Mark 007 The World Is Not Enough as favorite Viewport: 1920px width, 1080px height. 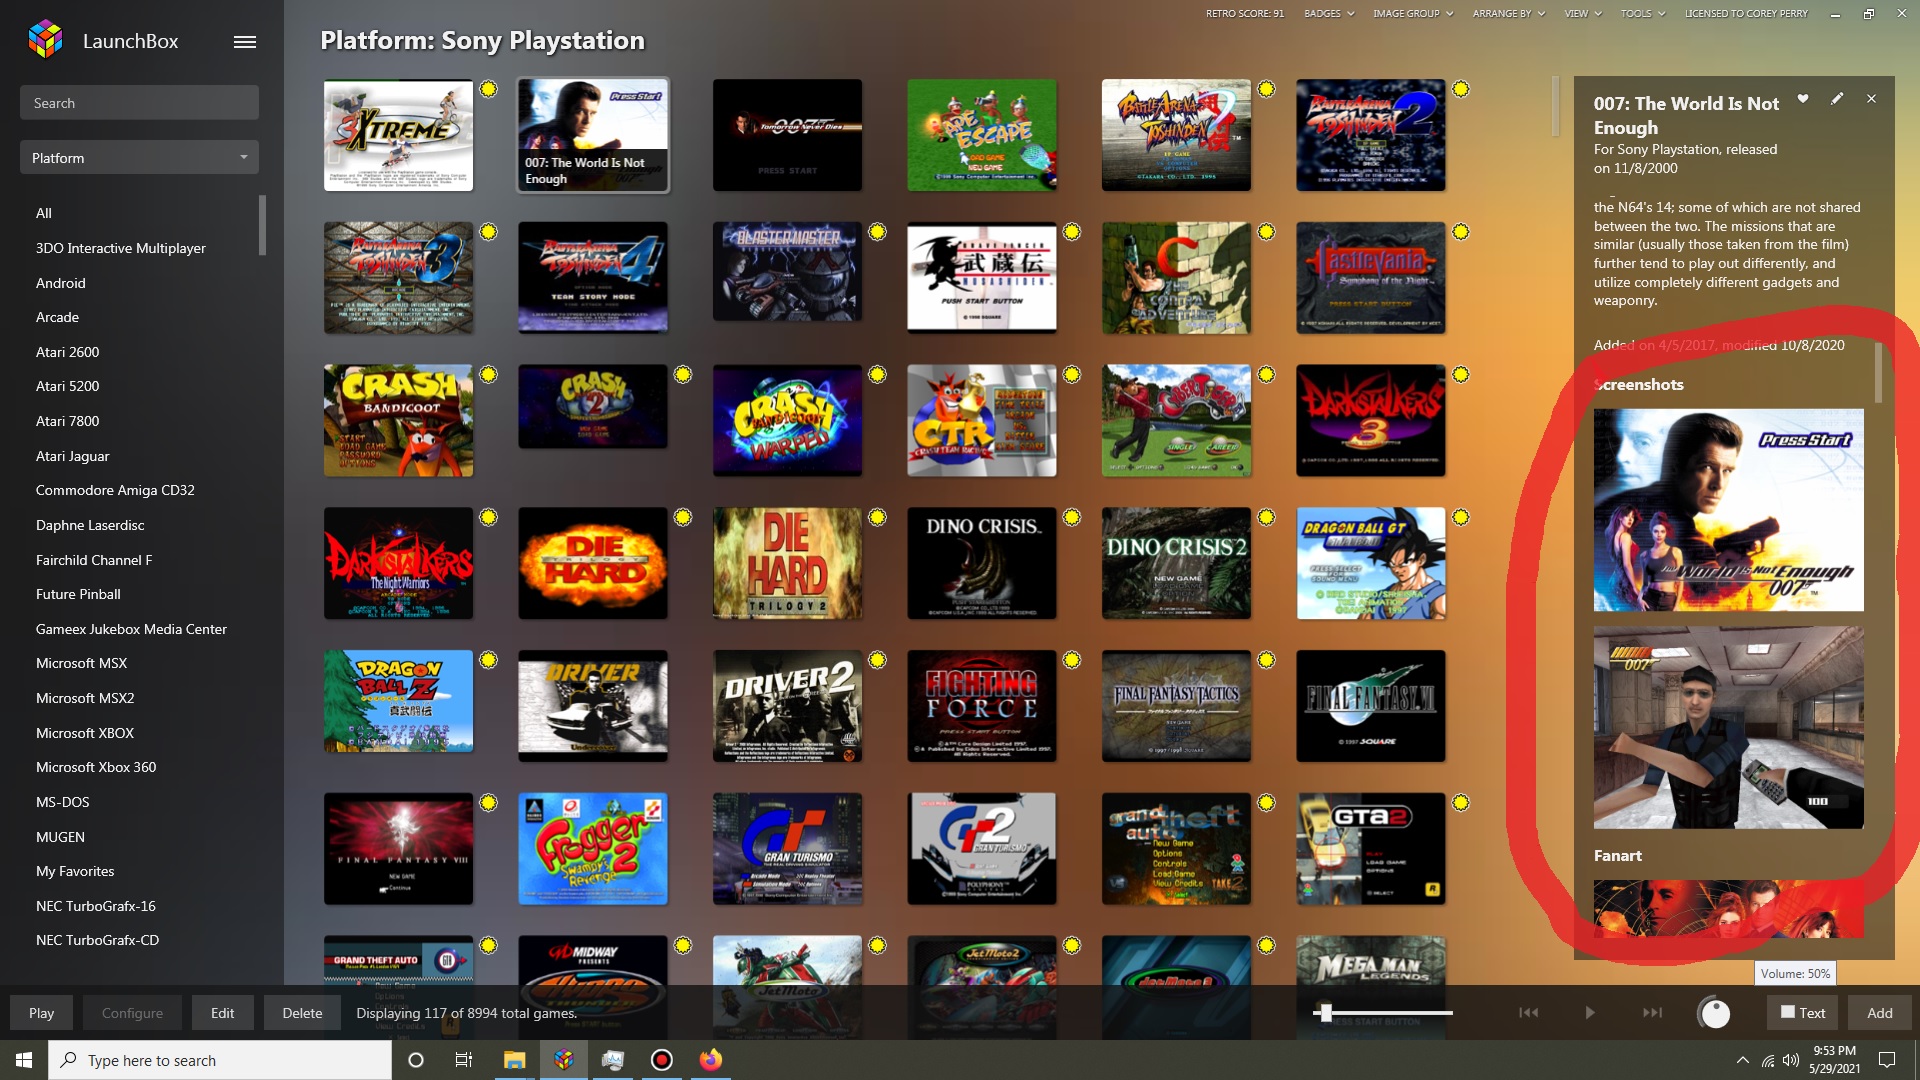coord(1803,99)
